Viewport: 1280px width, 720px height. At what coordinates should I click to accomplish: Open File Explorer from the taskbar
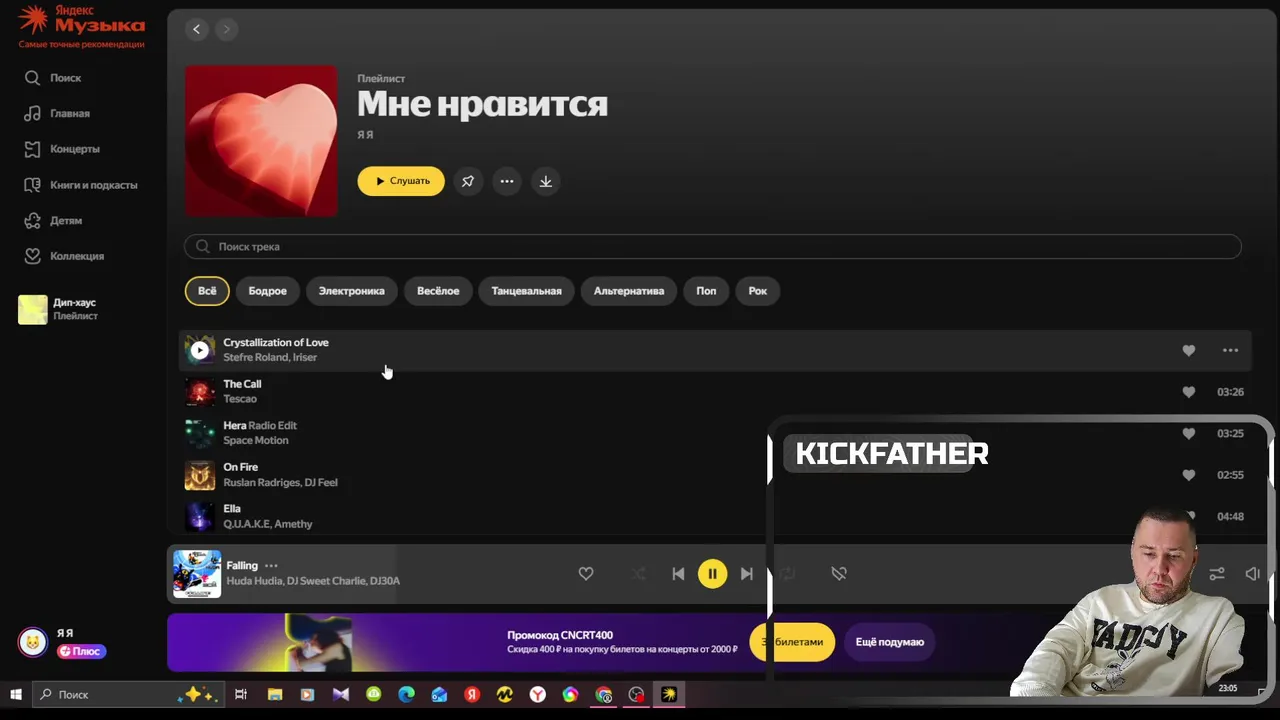click(x=275, y=694)
